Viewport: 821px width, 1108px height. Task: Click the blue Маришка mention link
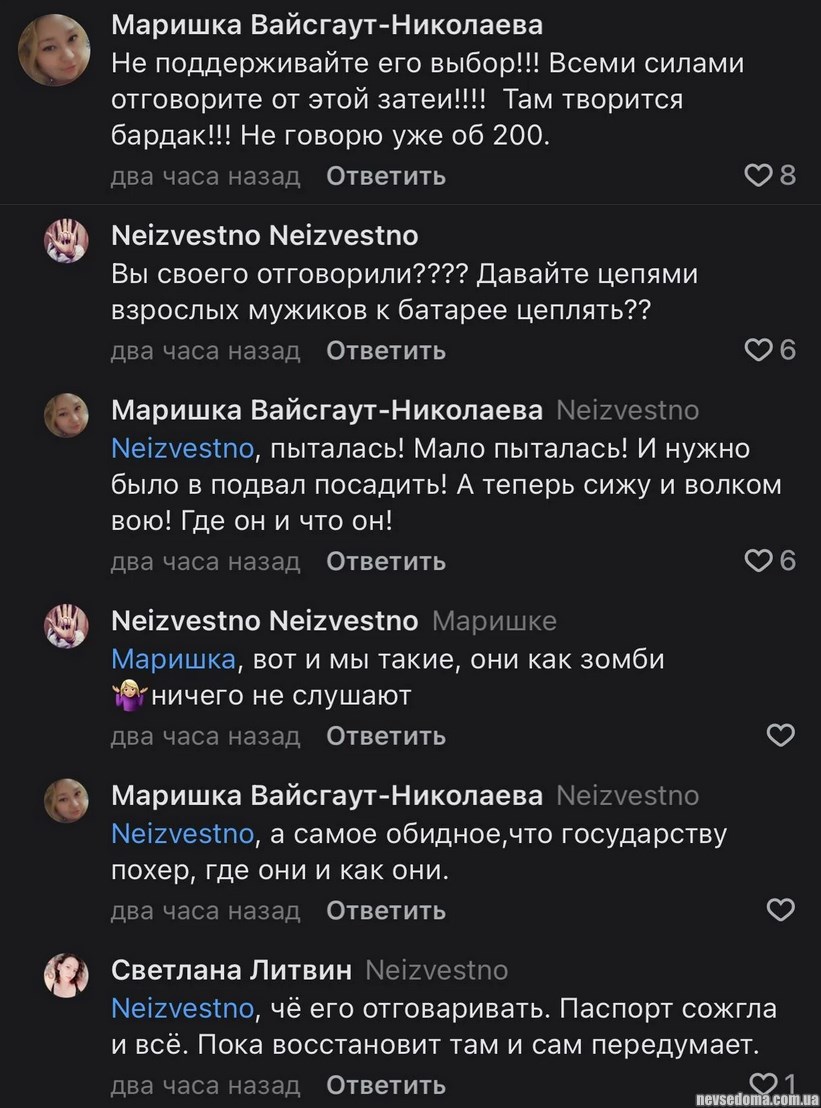[174, 660]
